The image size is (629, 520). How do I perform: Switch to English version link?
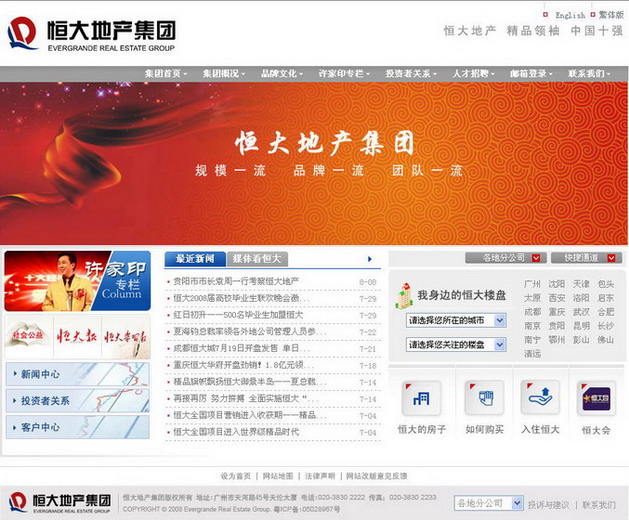tap(570, 15)
